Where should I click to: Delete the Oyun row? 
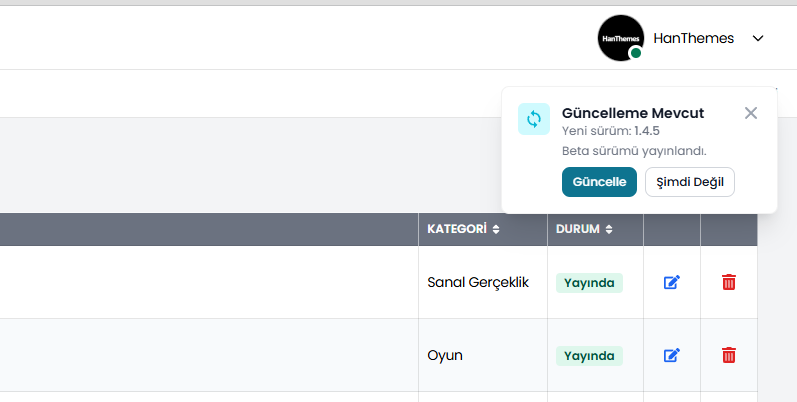(729, 355)
